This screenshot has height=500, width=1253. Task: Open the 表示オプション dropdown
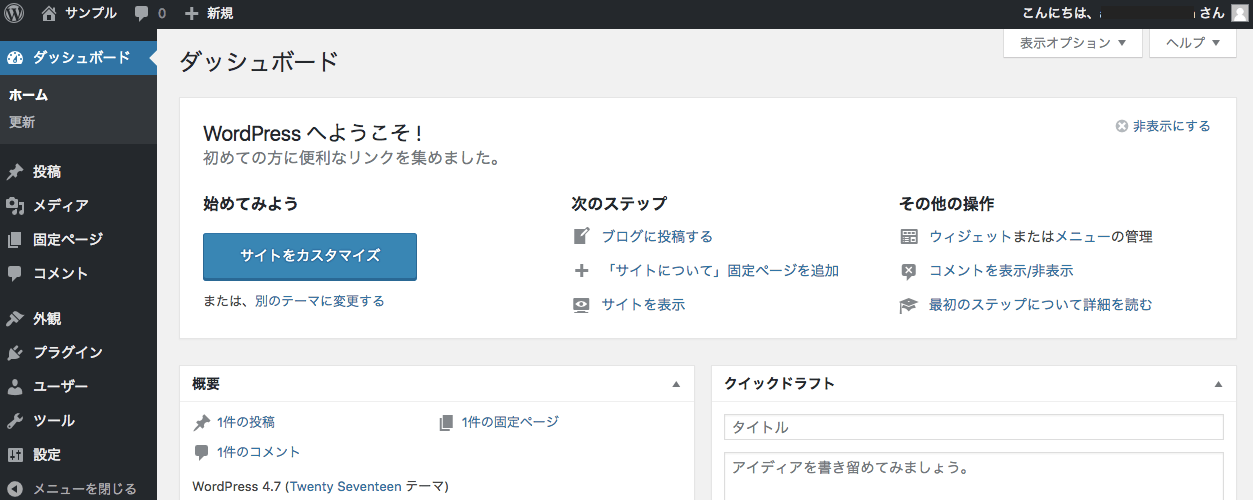click(1073, 43)
